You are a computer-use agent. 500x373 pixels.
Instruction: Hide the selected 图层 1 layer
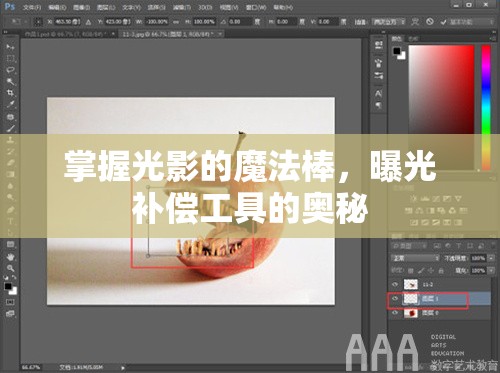(395, 299)
